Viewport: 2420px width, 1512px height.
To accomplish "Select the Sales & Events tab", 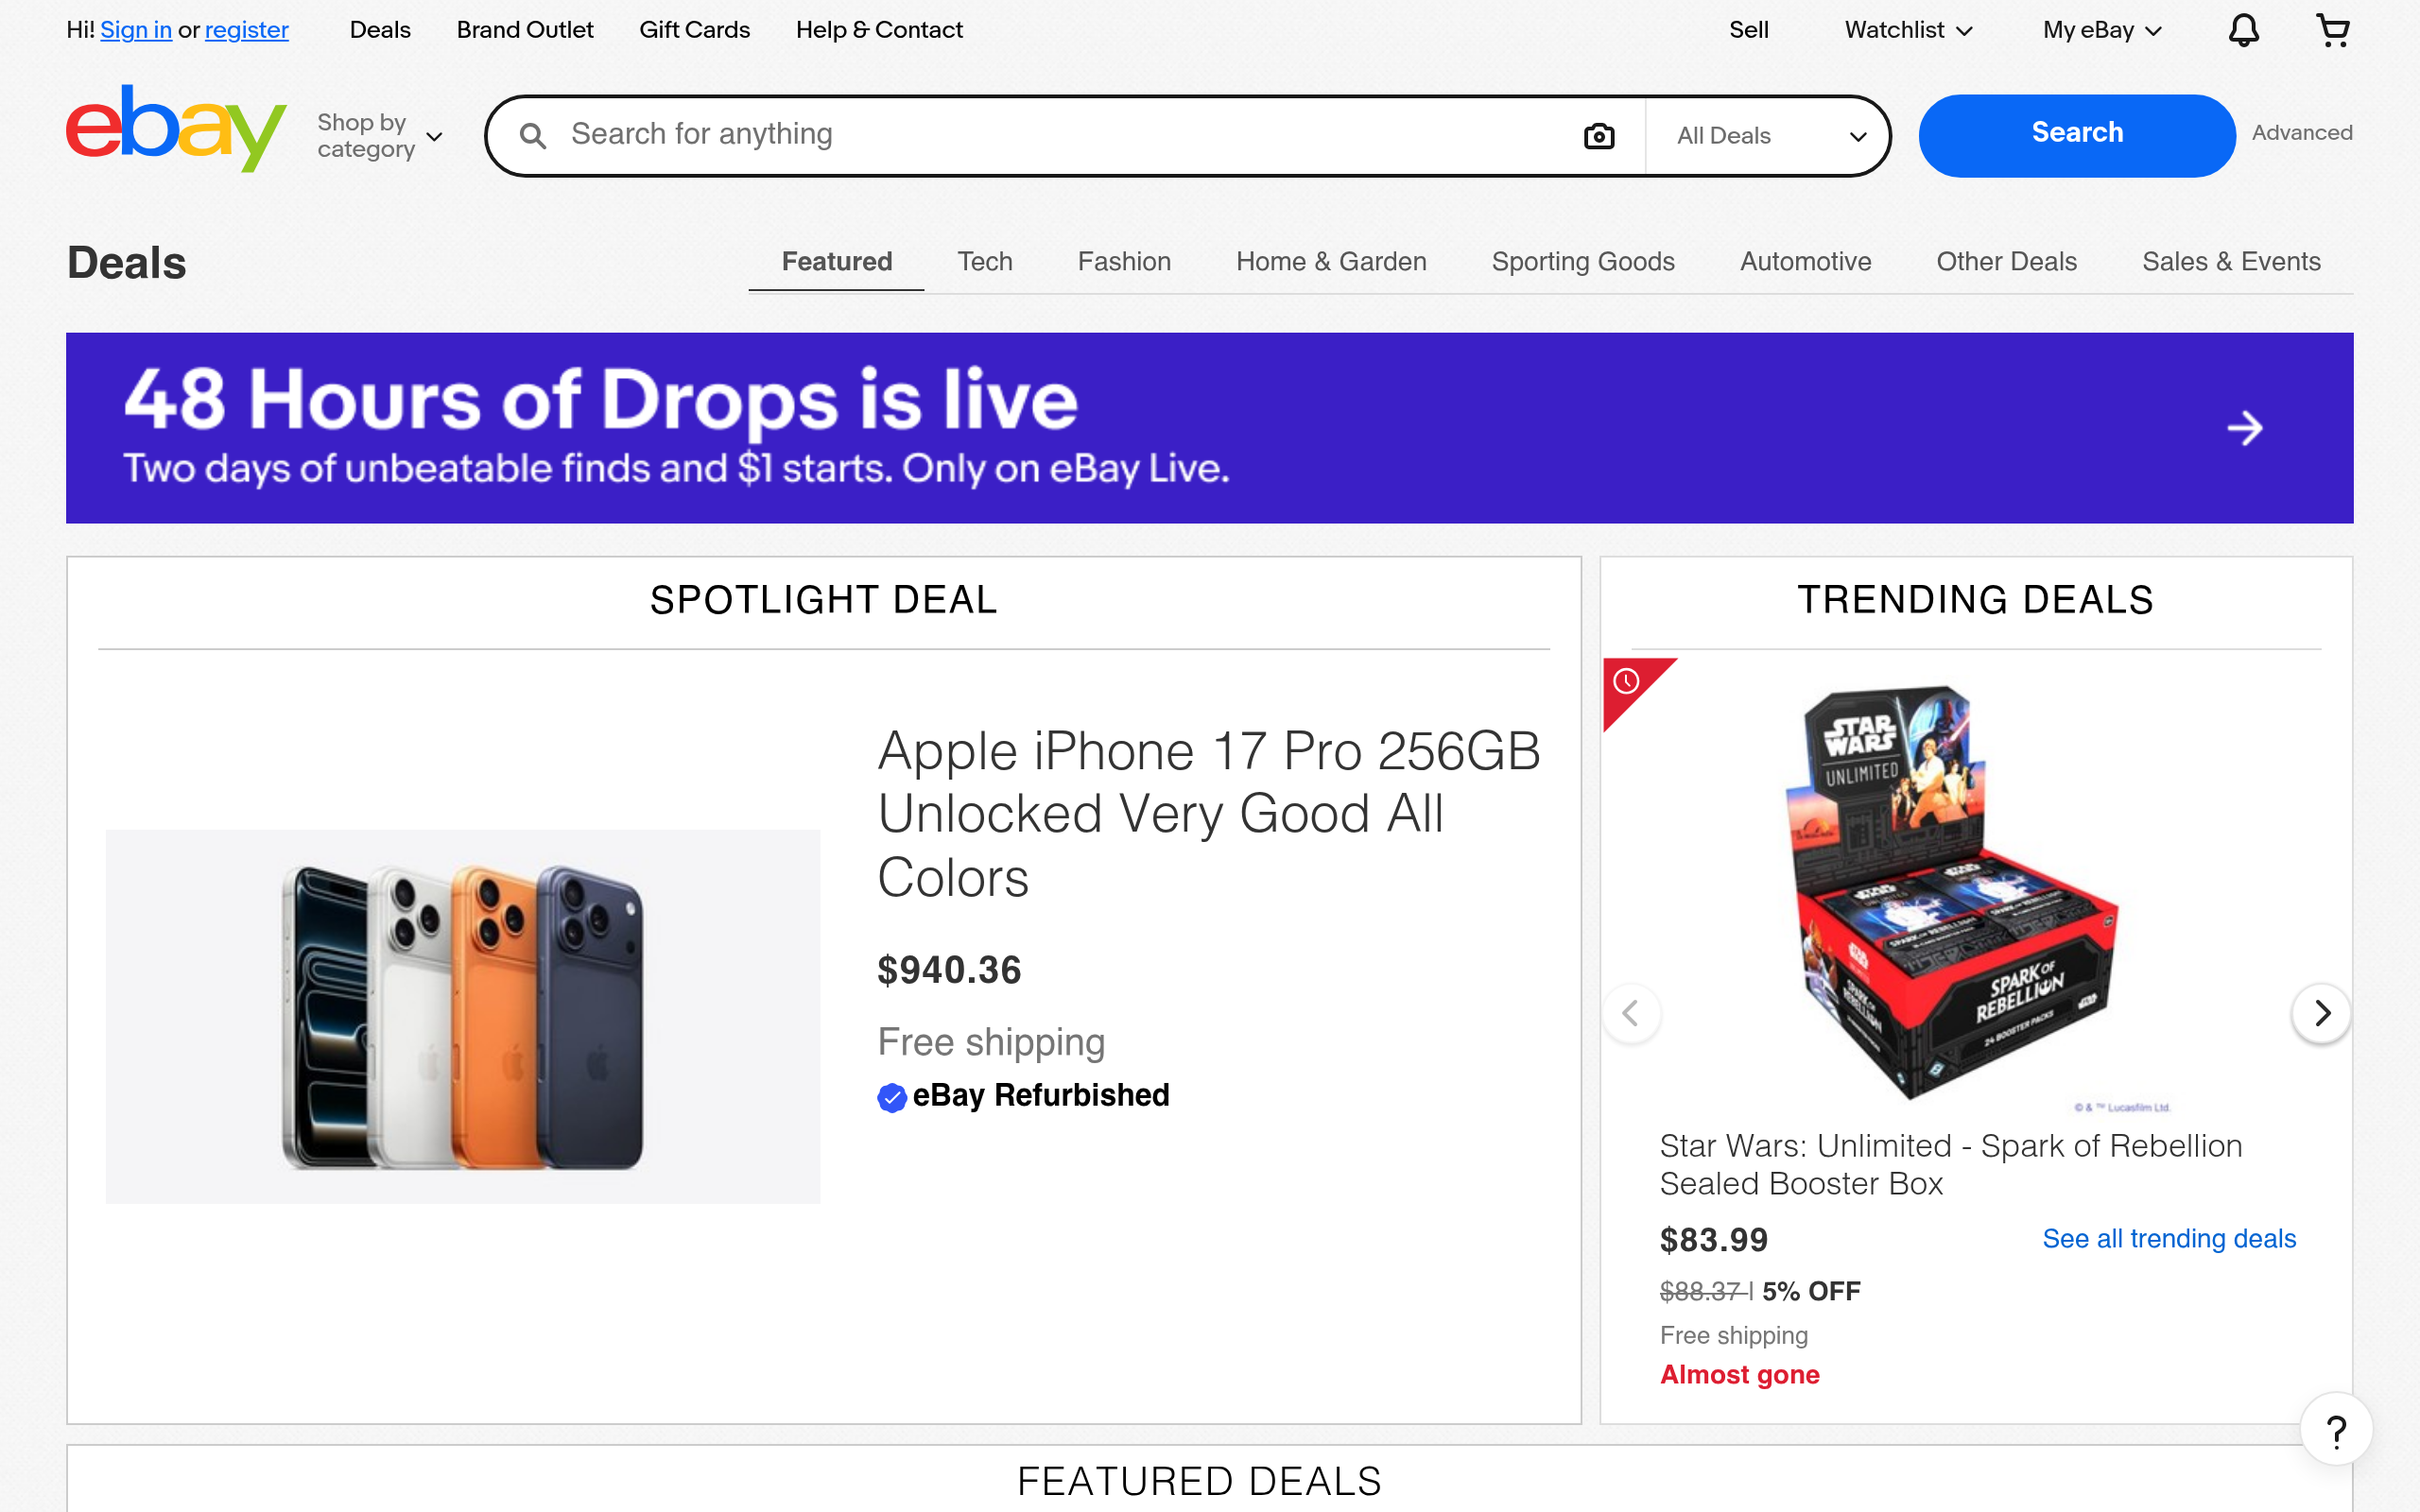I will [2231, 262].
